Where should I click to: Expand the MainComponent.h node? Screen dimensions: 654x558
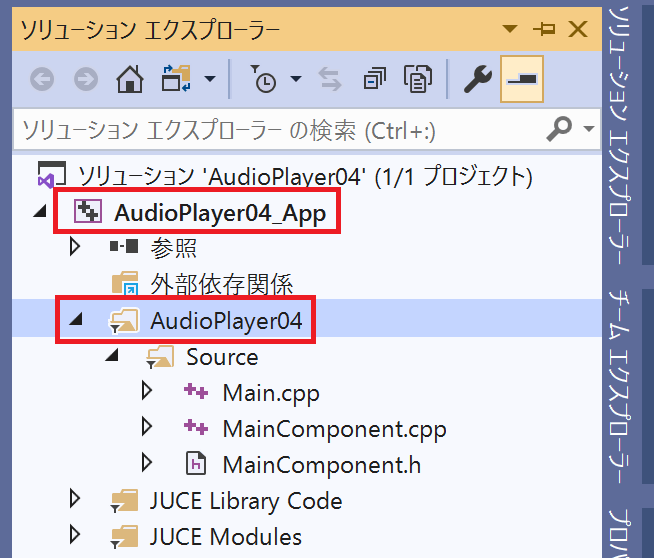147,463
